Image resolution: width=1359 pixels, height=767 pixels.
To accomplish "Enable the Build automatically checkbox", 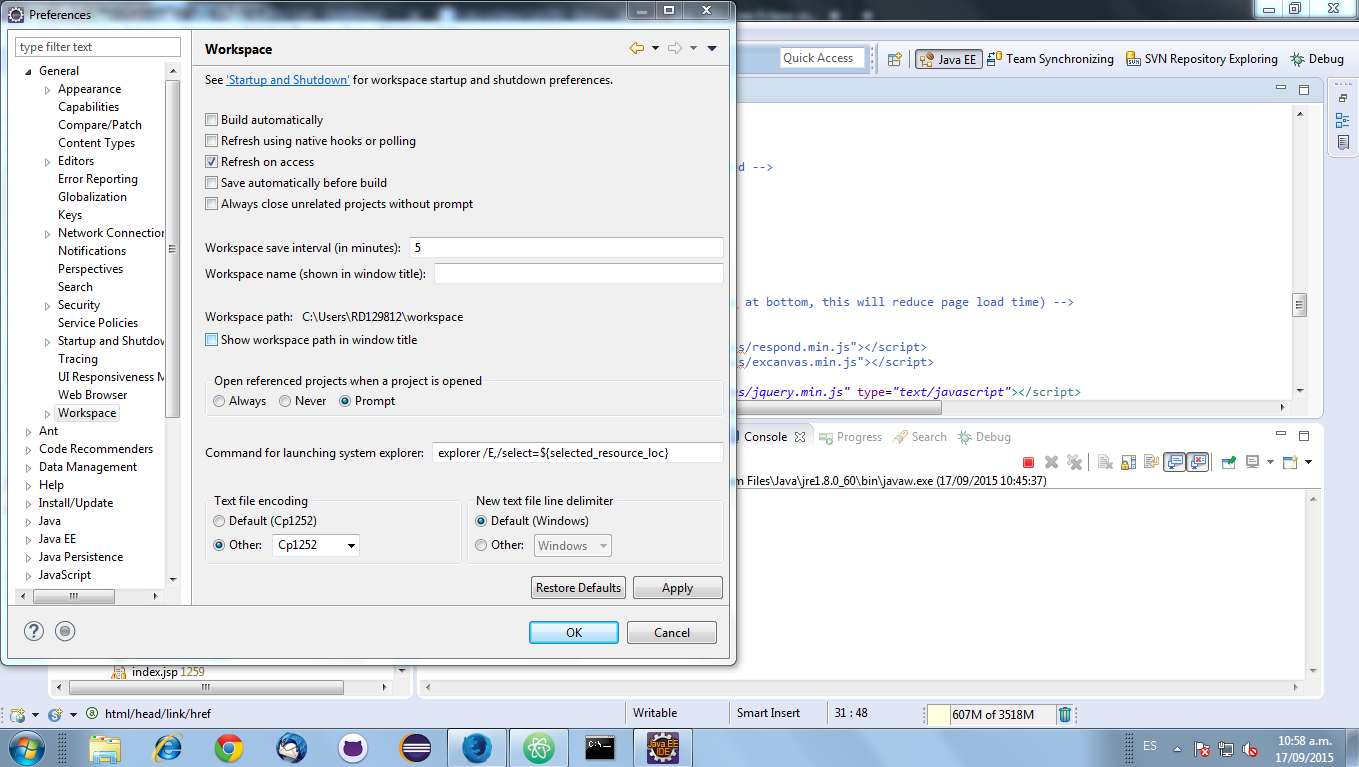I will 211,120.
